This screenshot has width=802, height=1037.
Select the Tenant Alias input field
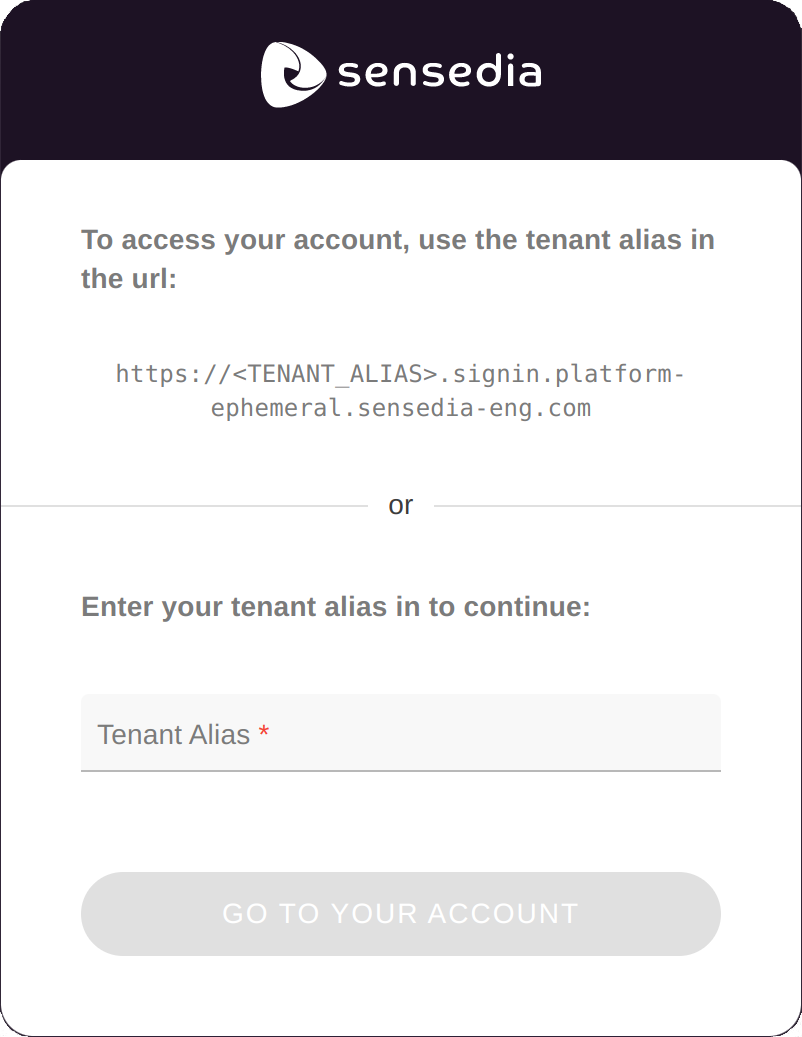(400, 733)
